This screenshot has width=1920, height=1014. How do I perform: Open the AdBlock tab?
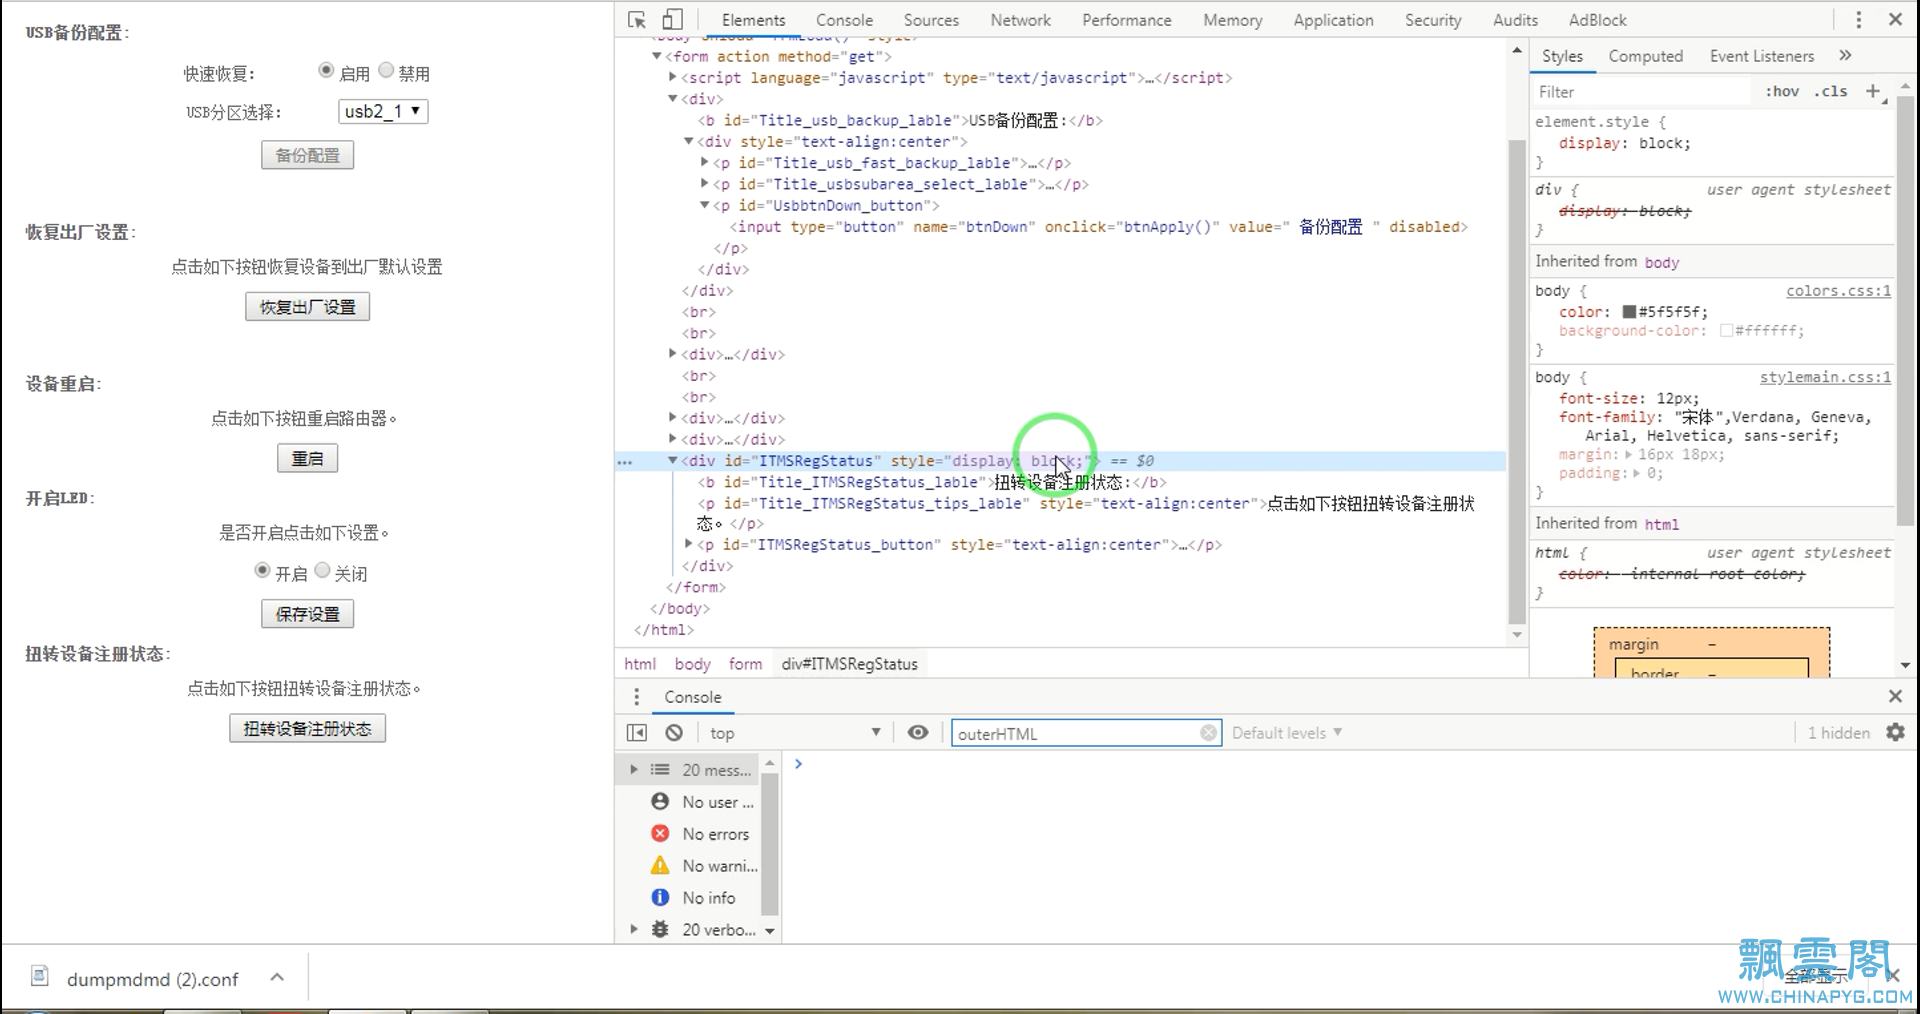[1597, 20]
